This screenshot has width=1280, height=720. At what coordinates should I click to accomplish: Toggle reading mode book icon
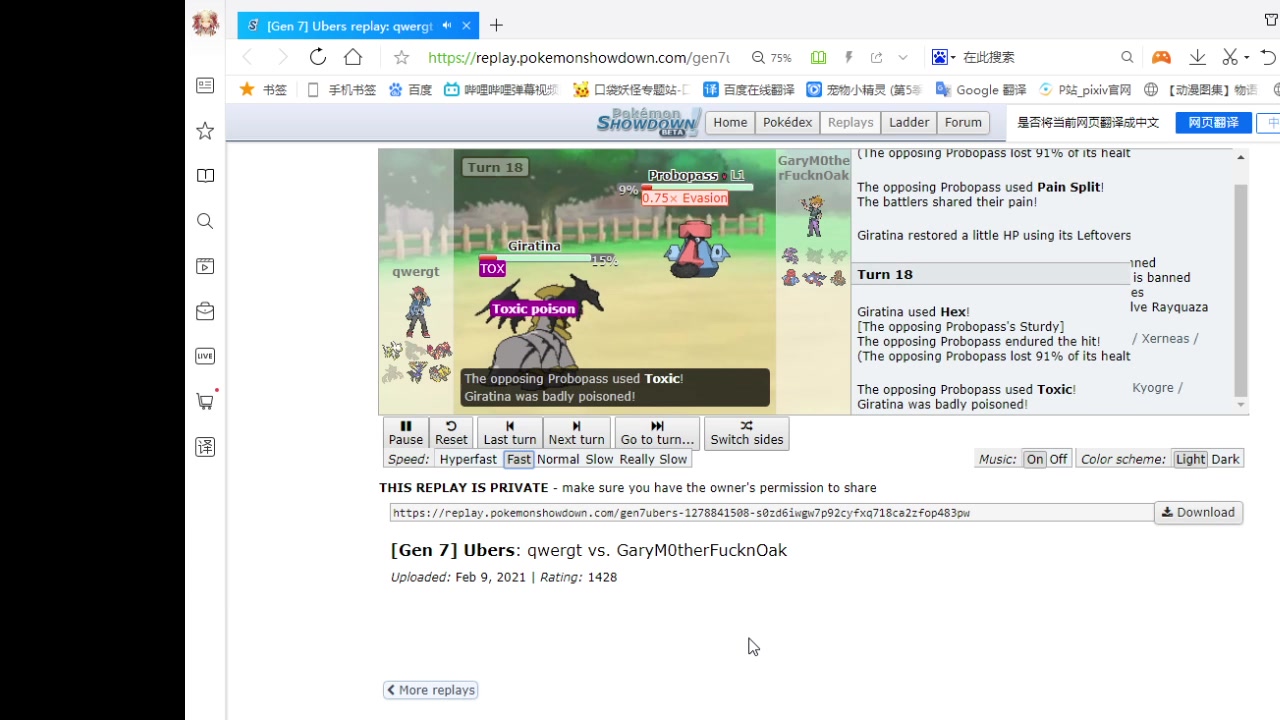point(818,57)
